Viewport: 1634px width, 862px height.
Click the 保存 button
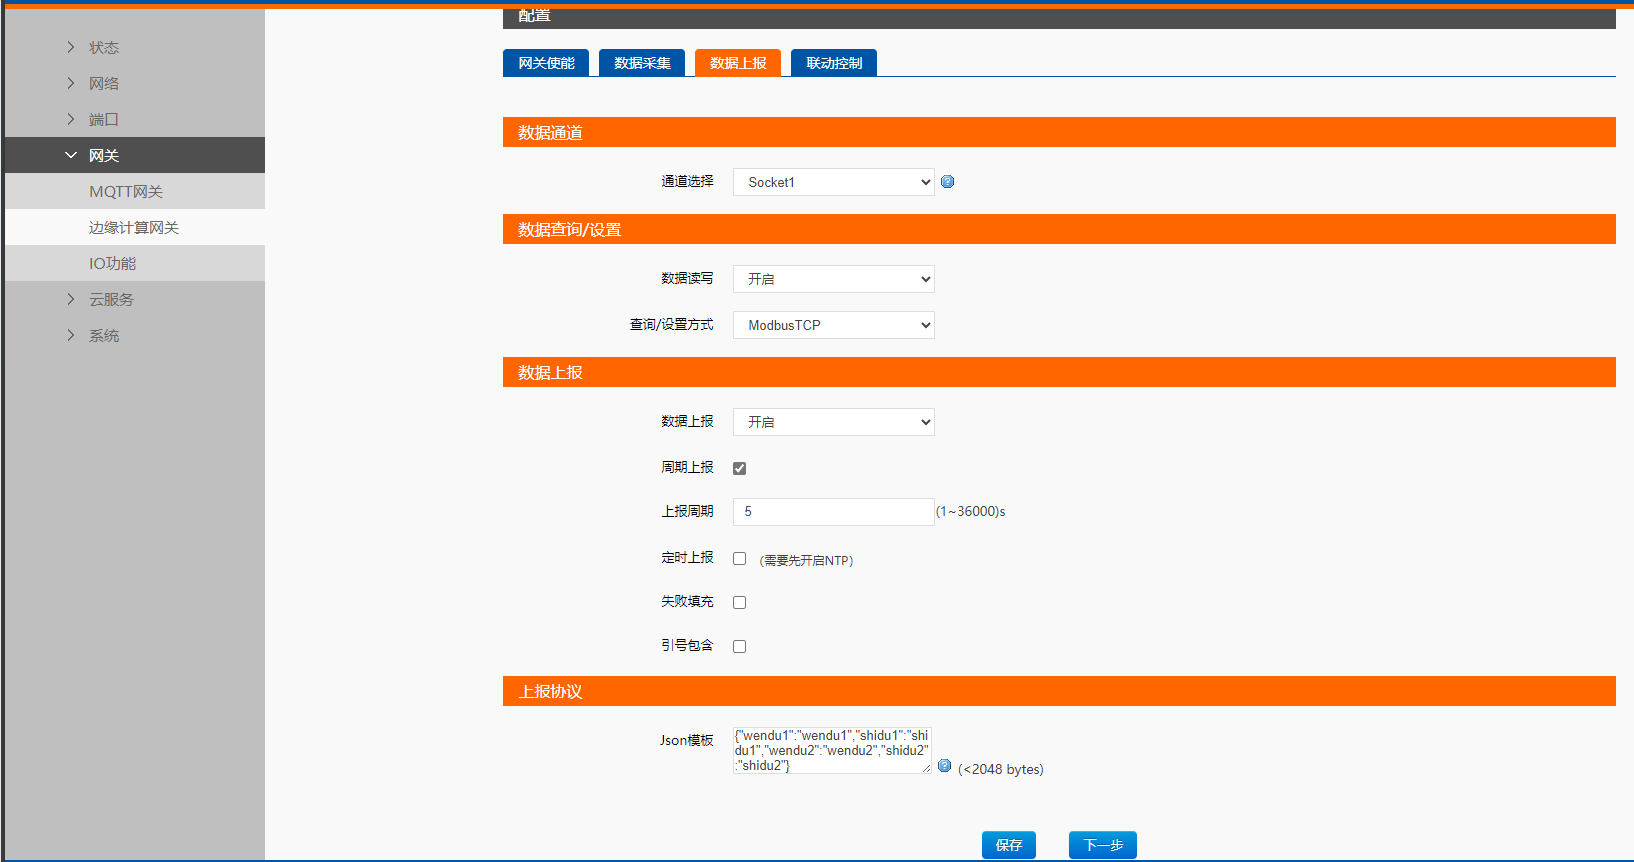click(x=1008, y=845)
